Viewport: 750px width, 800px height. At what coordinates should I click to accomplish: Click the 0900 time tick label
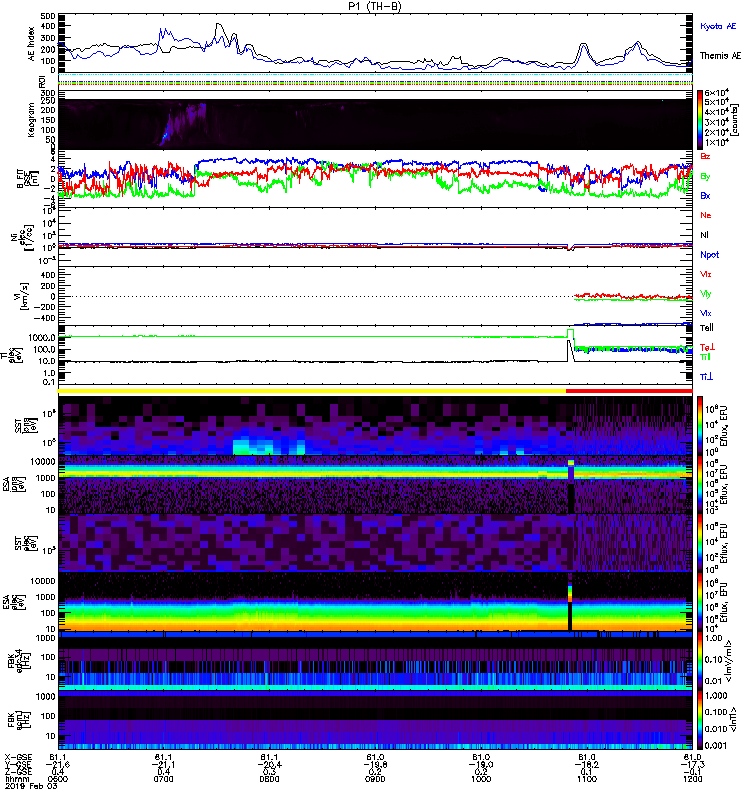click(375, 779)
